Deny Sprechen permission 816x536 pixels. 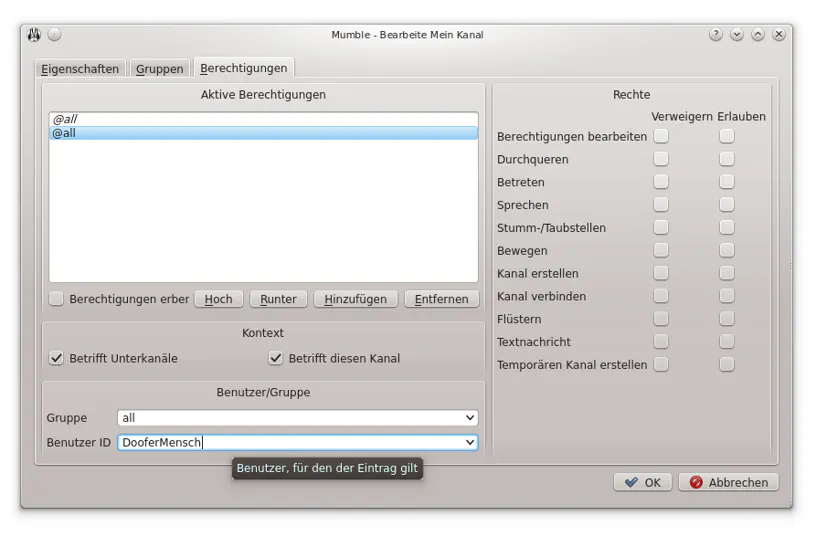[661, 205]
